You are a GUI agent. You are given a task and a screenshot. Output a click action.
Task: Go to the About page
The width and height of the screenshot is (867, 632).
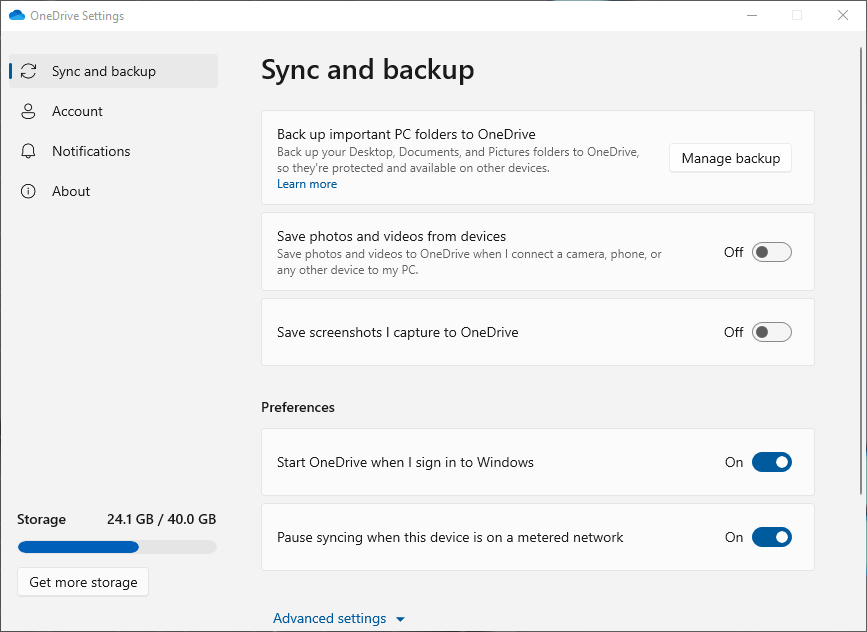pos(71,191)
